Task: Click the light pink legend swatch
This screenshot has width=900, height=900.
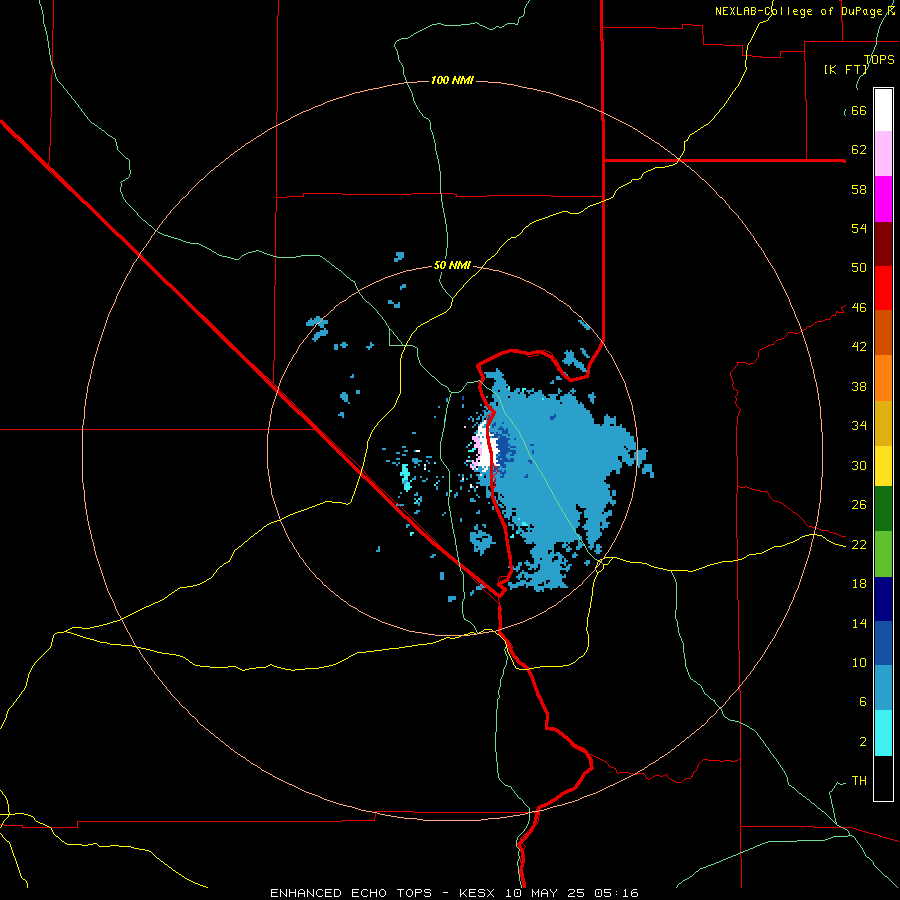Action: click(x=883, y=154)
